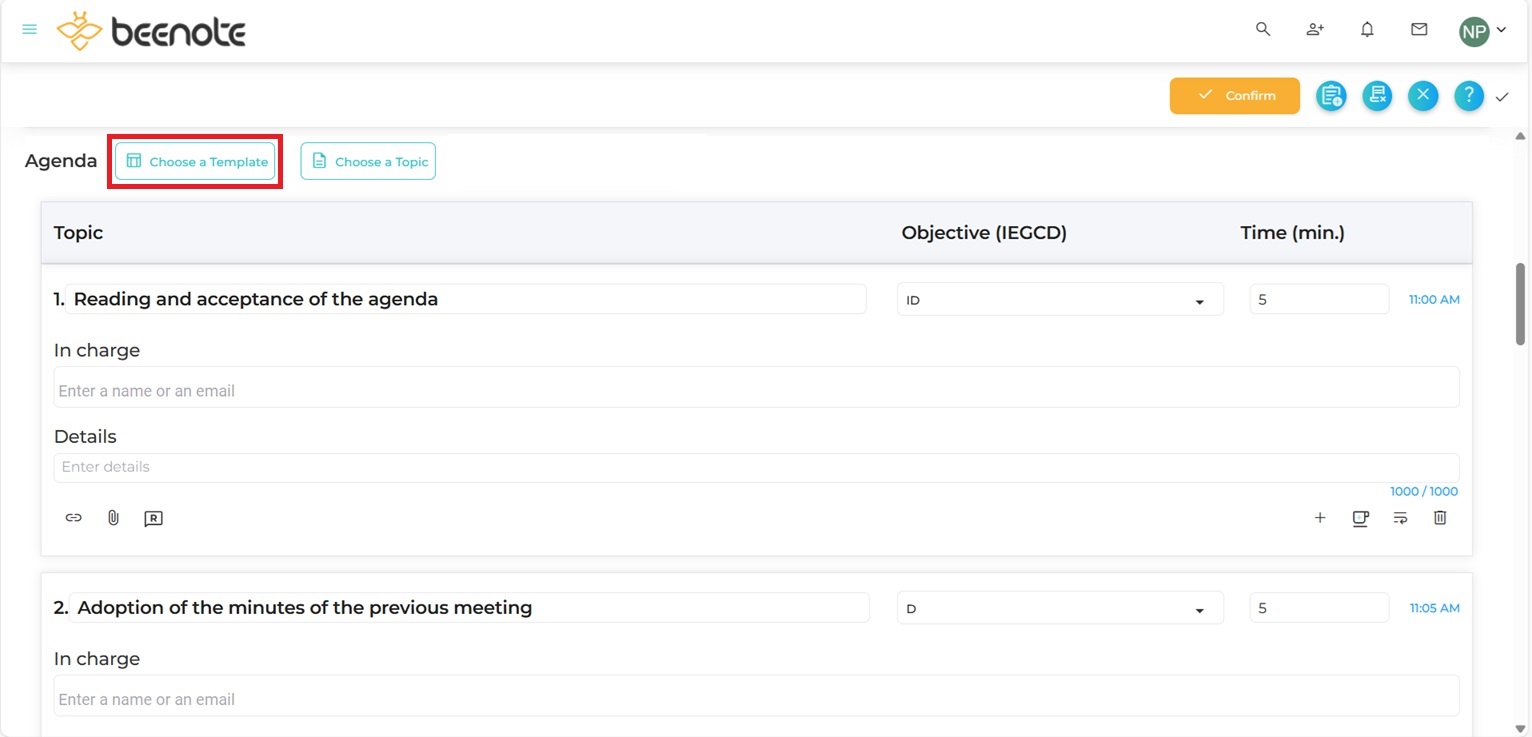Click the link icon in topic 1
The image size is (1532, 737).
pos(73,518)
